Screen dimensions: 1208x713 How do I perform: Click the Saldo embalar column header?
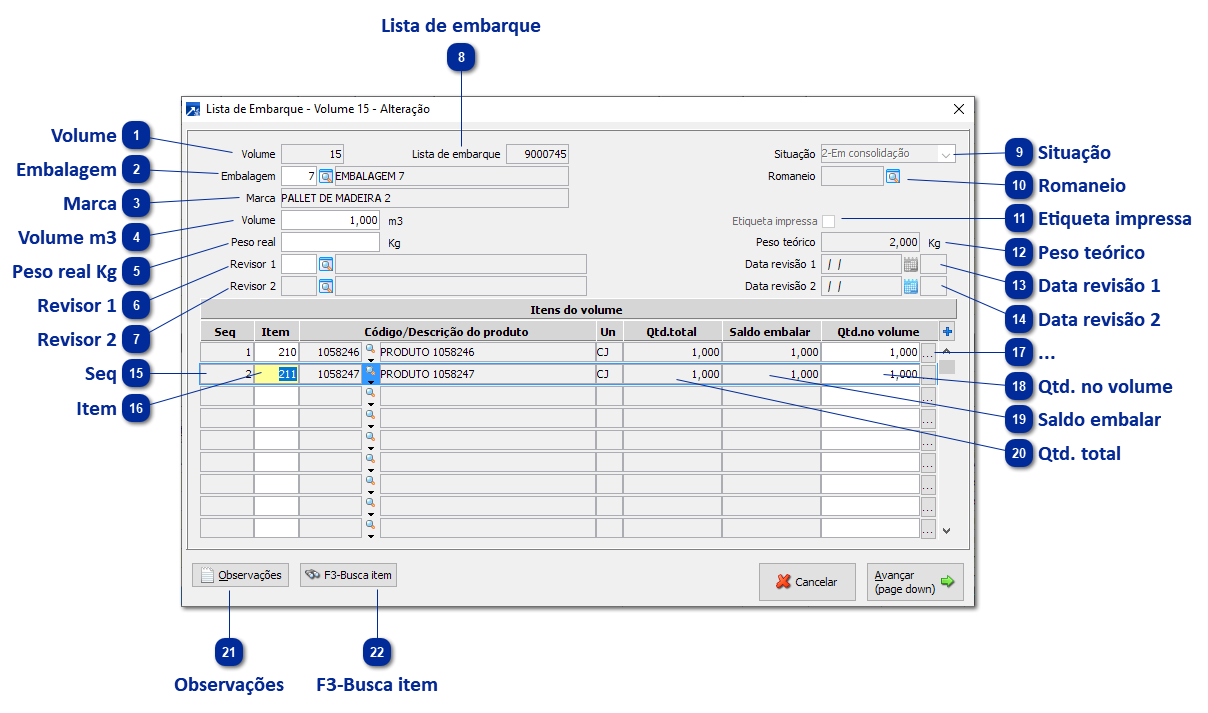(x=771, y=331)
